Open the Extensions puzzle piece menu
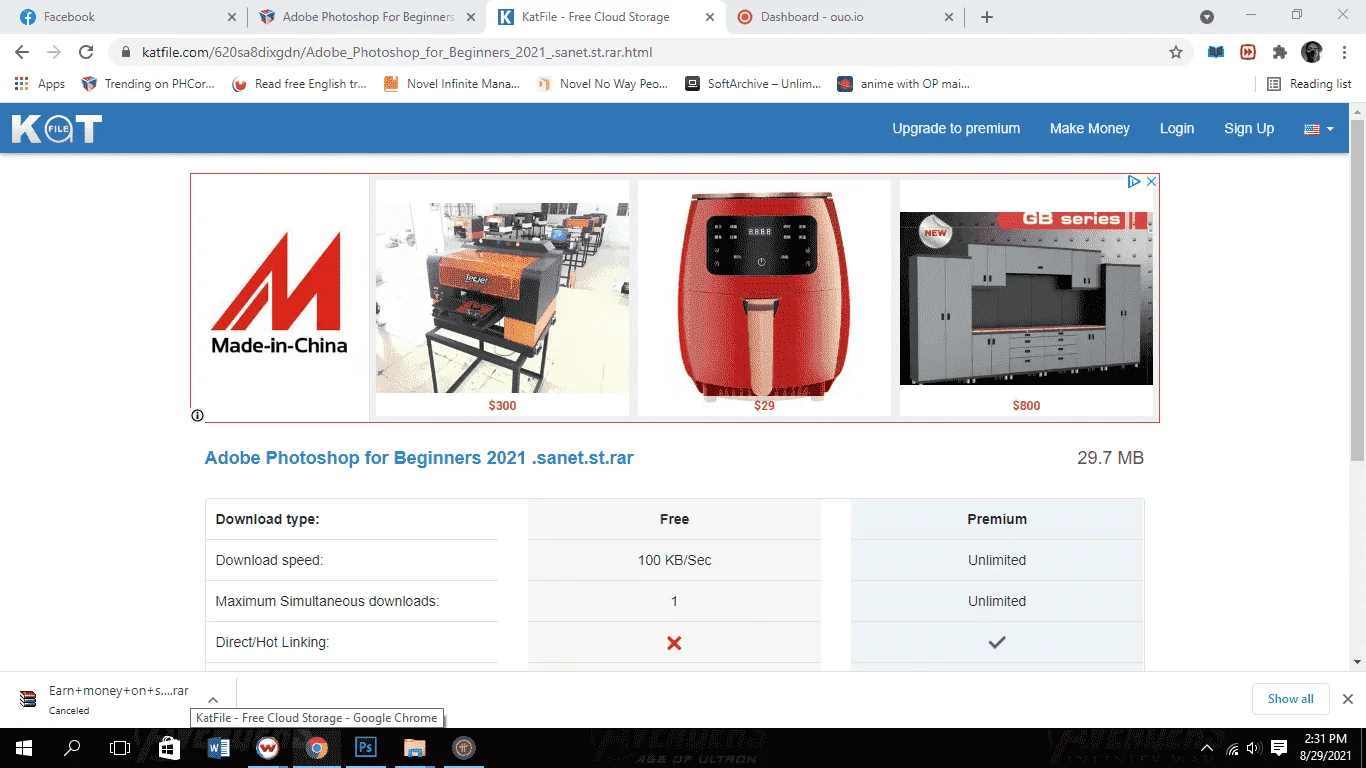This screenshot has height=768, width=1366. pyautogui.click(x=1280, y=52)
